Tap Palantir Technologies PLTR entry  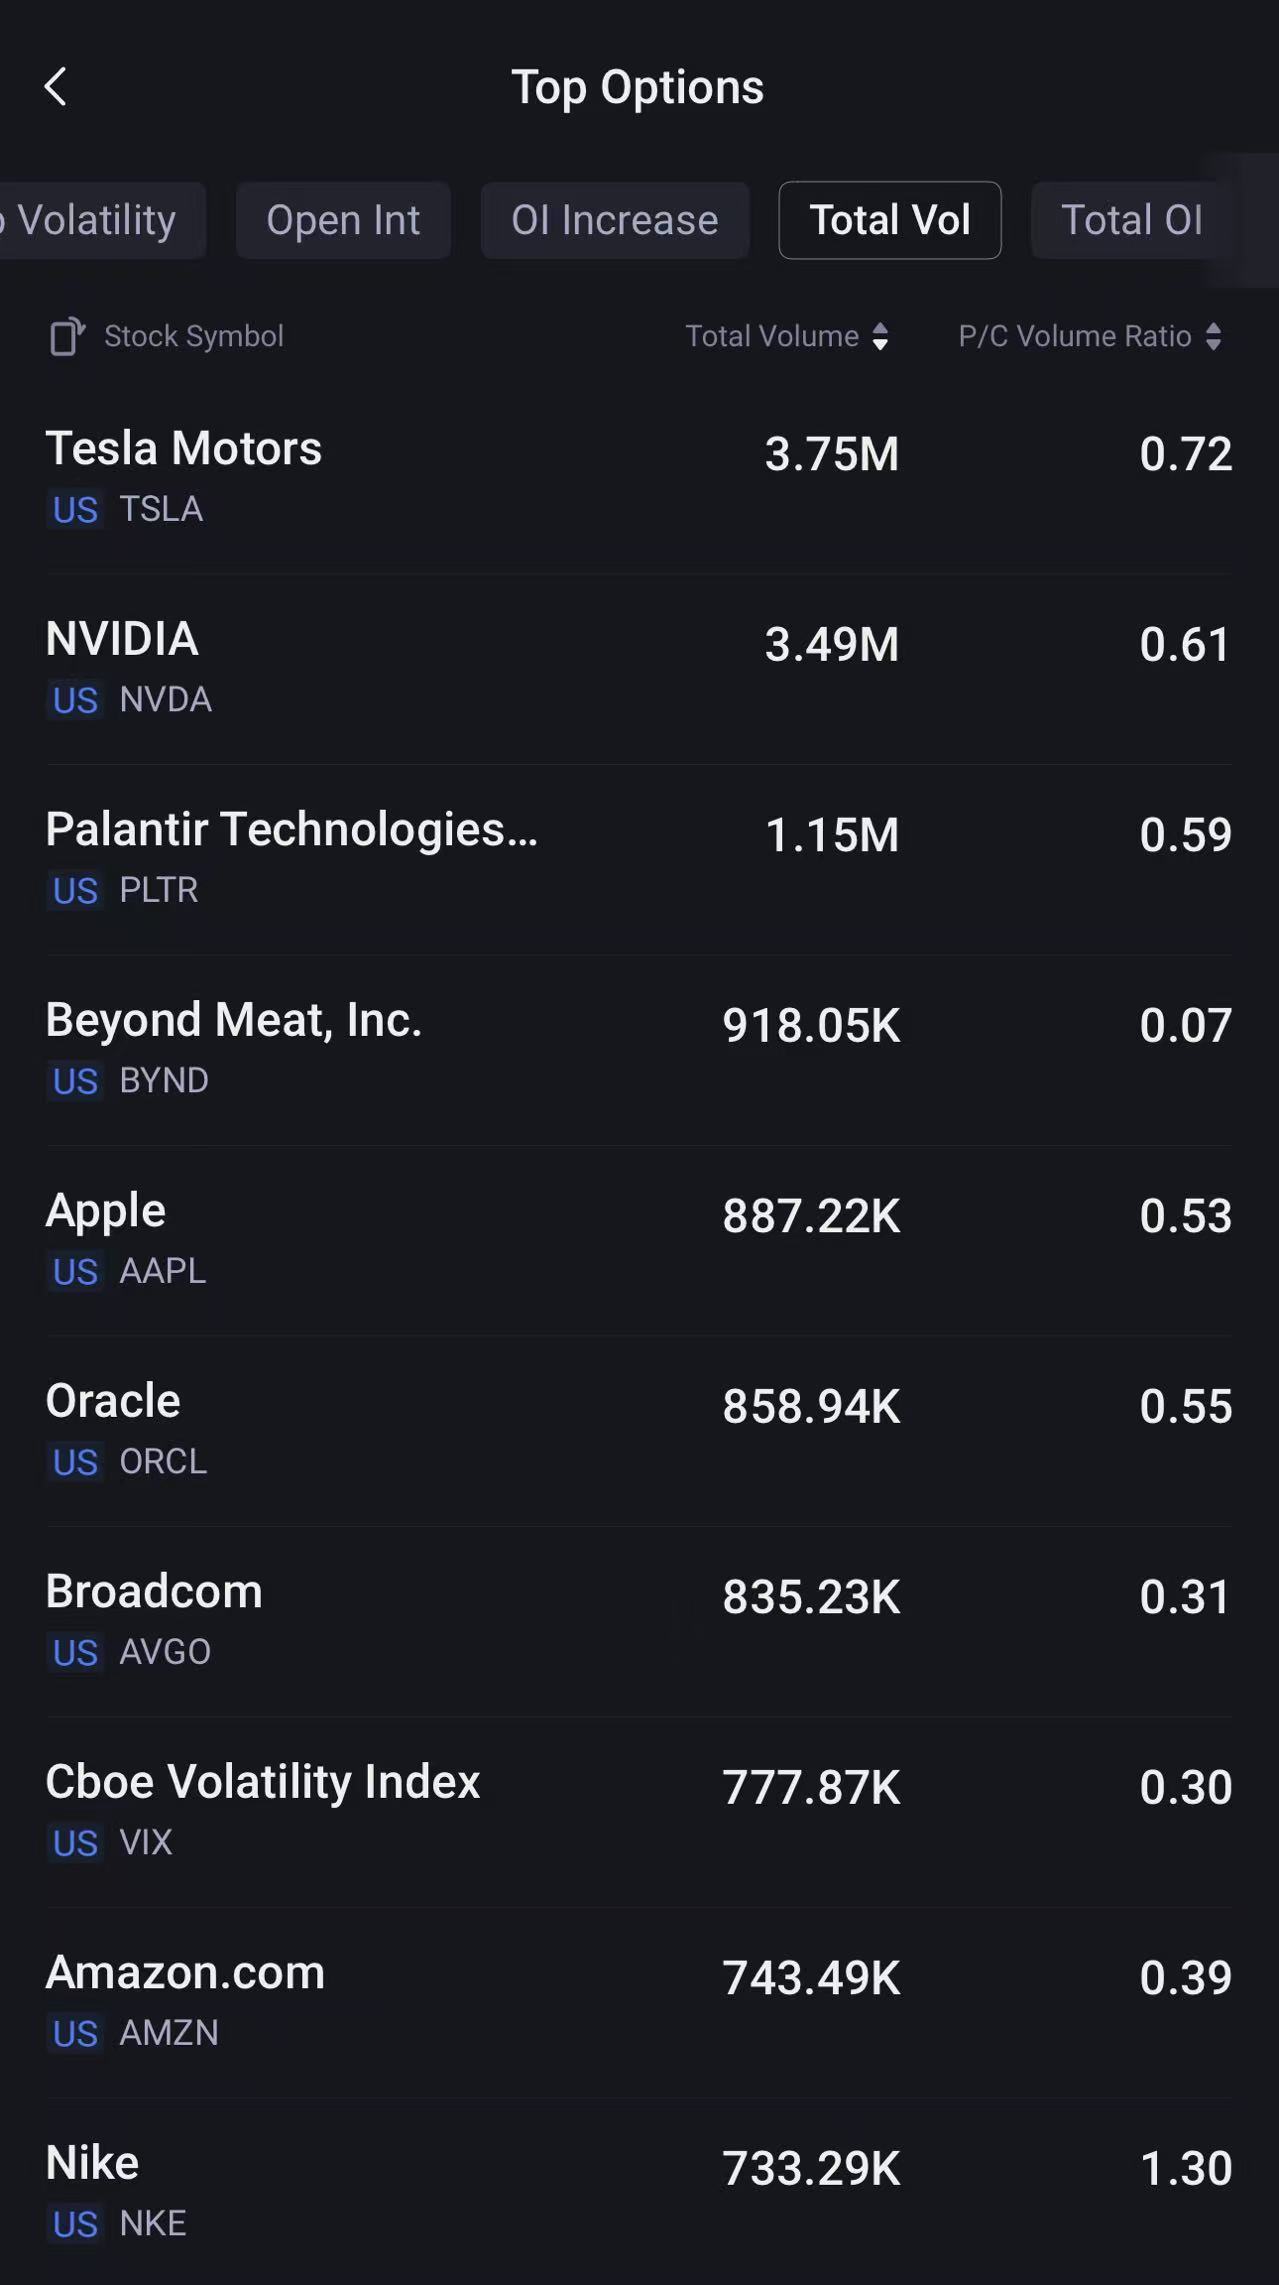638,857
